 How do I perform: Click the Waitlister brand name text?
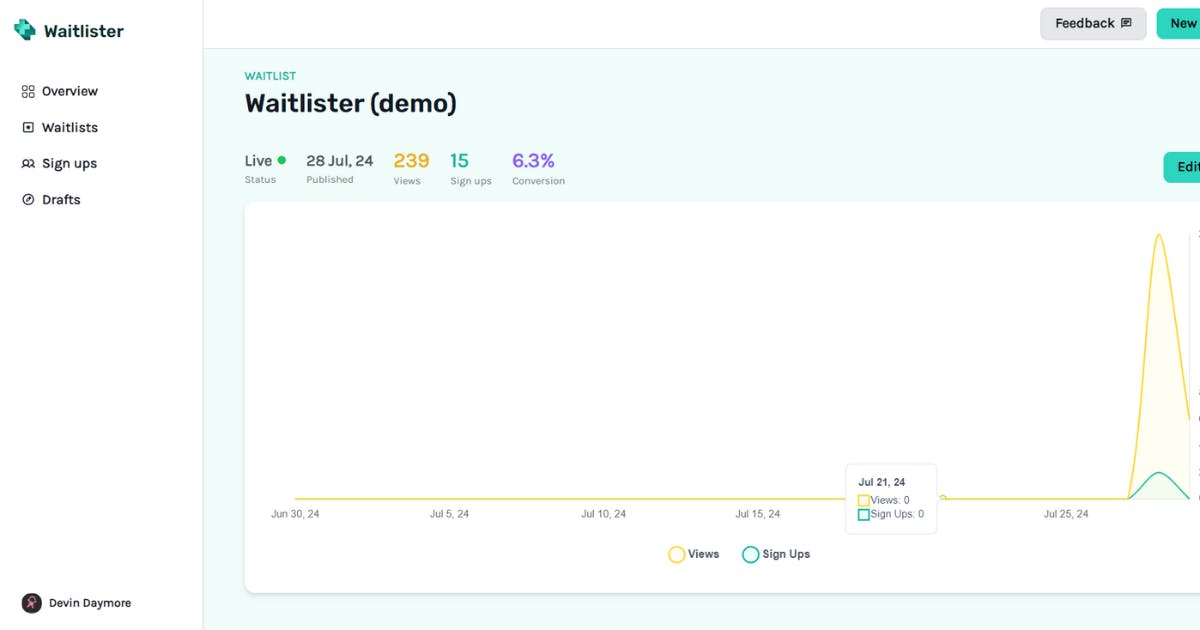(x=84, y=31)
